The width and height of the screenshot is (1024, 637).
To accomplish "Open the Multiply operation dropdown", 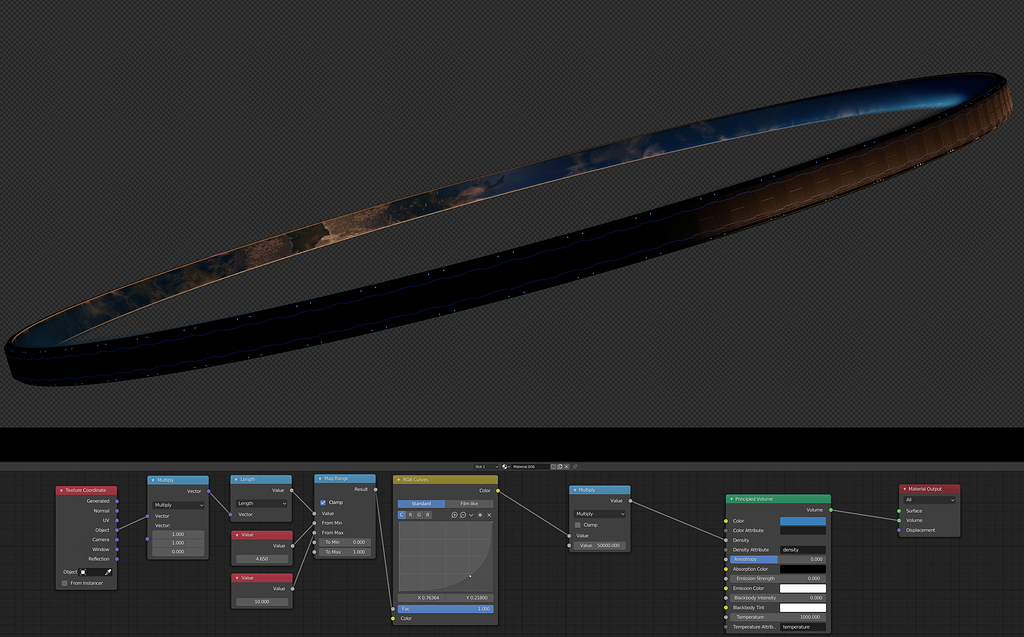I will (x=178, y=505).
